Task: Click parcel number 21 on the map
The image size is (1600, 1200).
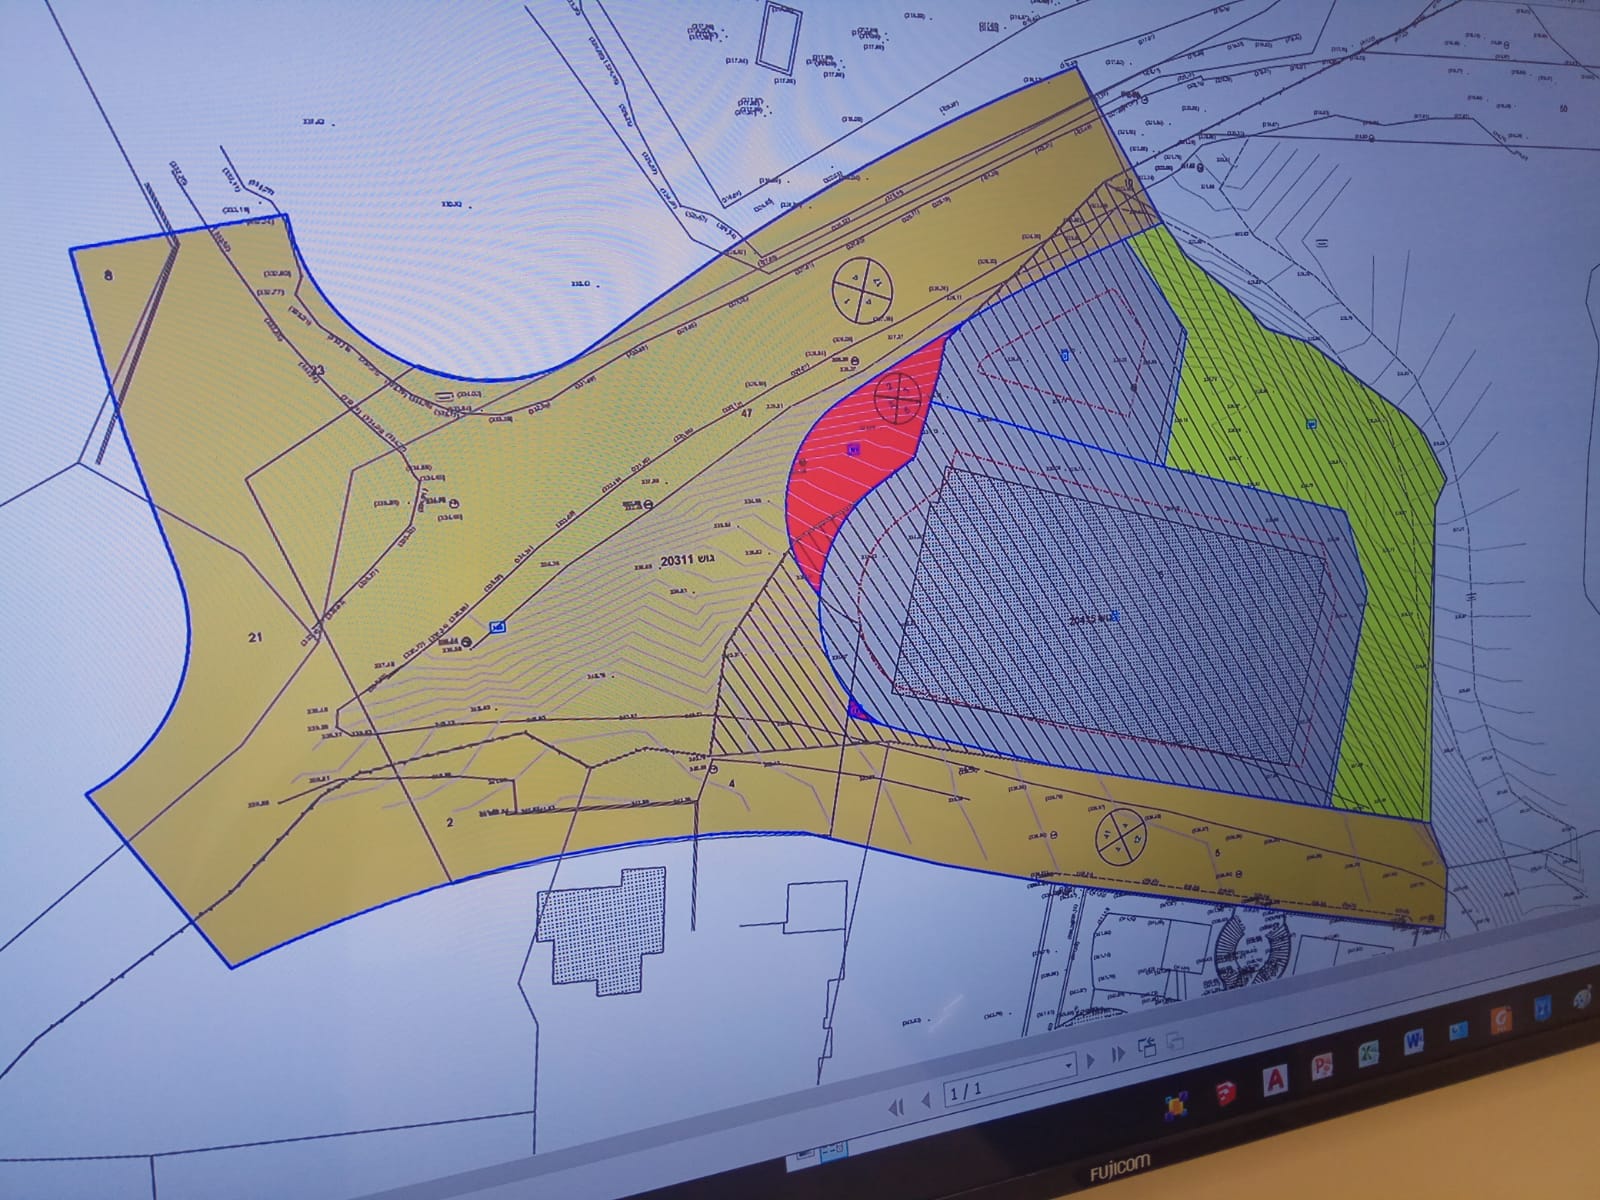Action: click(x=255, y=637)
